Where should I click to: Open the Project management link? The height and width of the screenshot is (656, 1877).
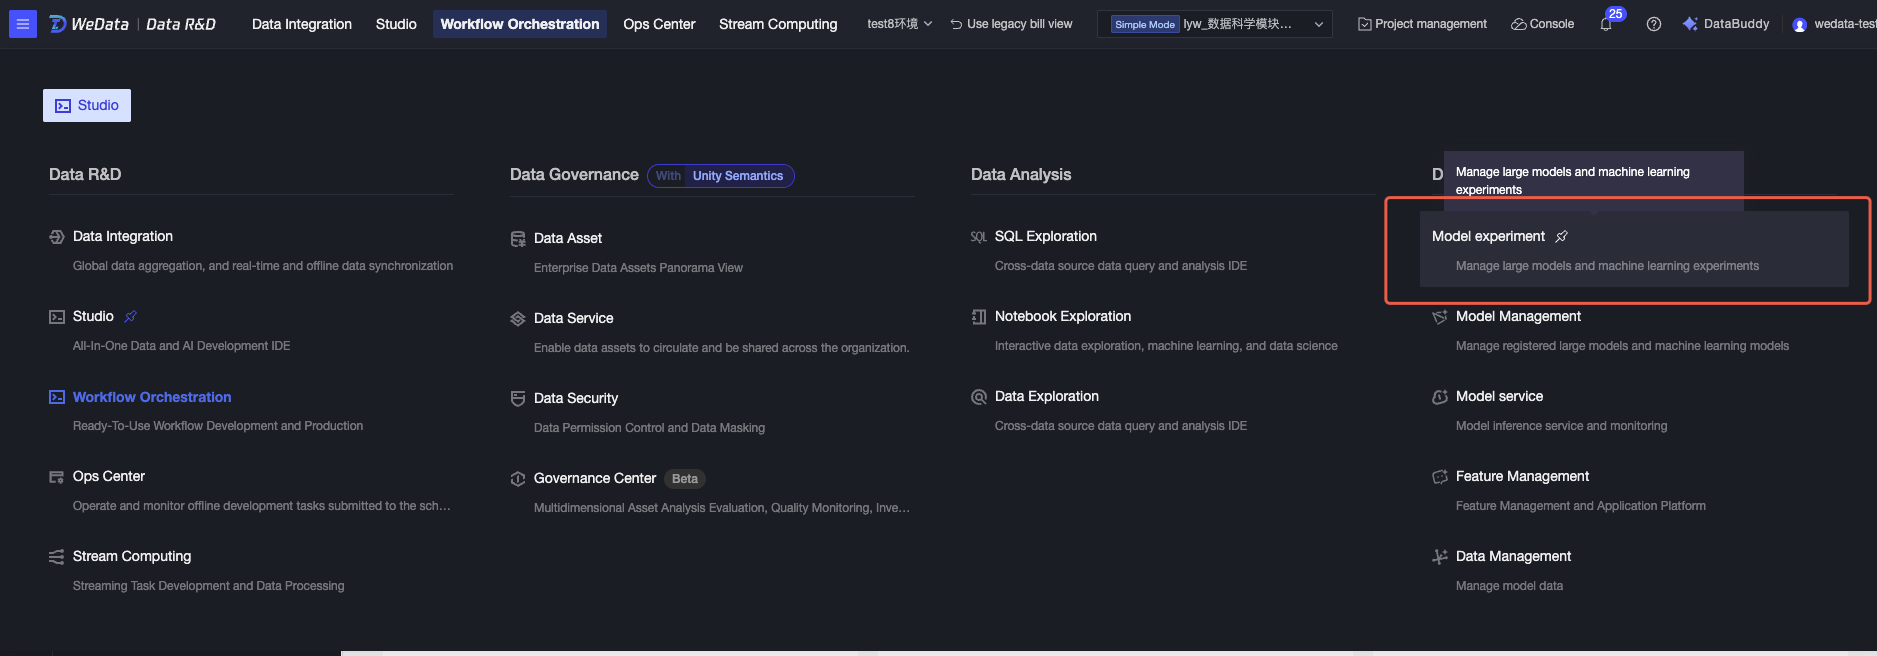pos(1422,24)
